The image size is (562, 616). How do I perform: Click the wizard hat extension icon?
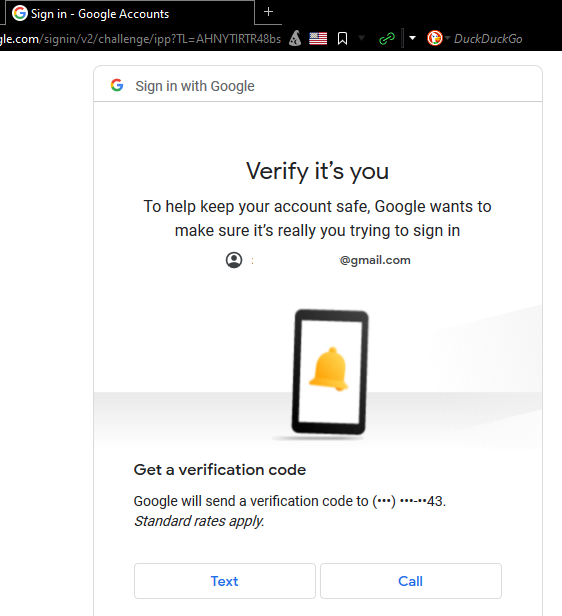point(295,38)
